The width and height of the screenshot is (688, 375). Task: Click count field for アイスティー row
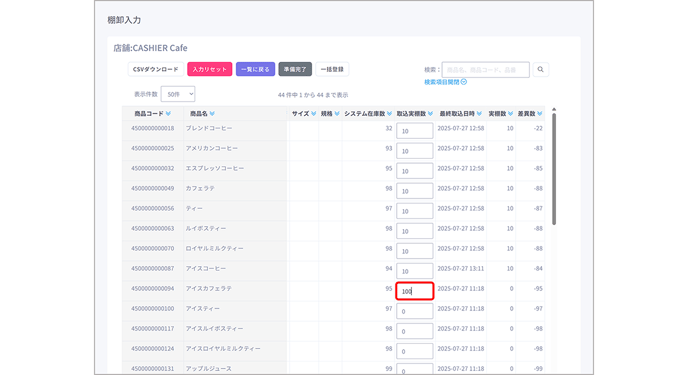click(x=415, y=311)
